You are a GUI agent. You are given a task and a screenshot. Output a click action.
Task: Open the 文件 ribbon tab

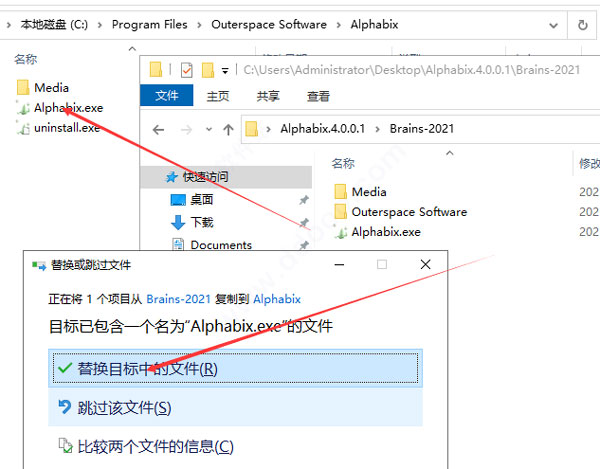pos(166,96)
